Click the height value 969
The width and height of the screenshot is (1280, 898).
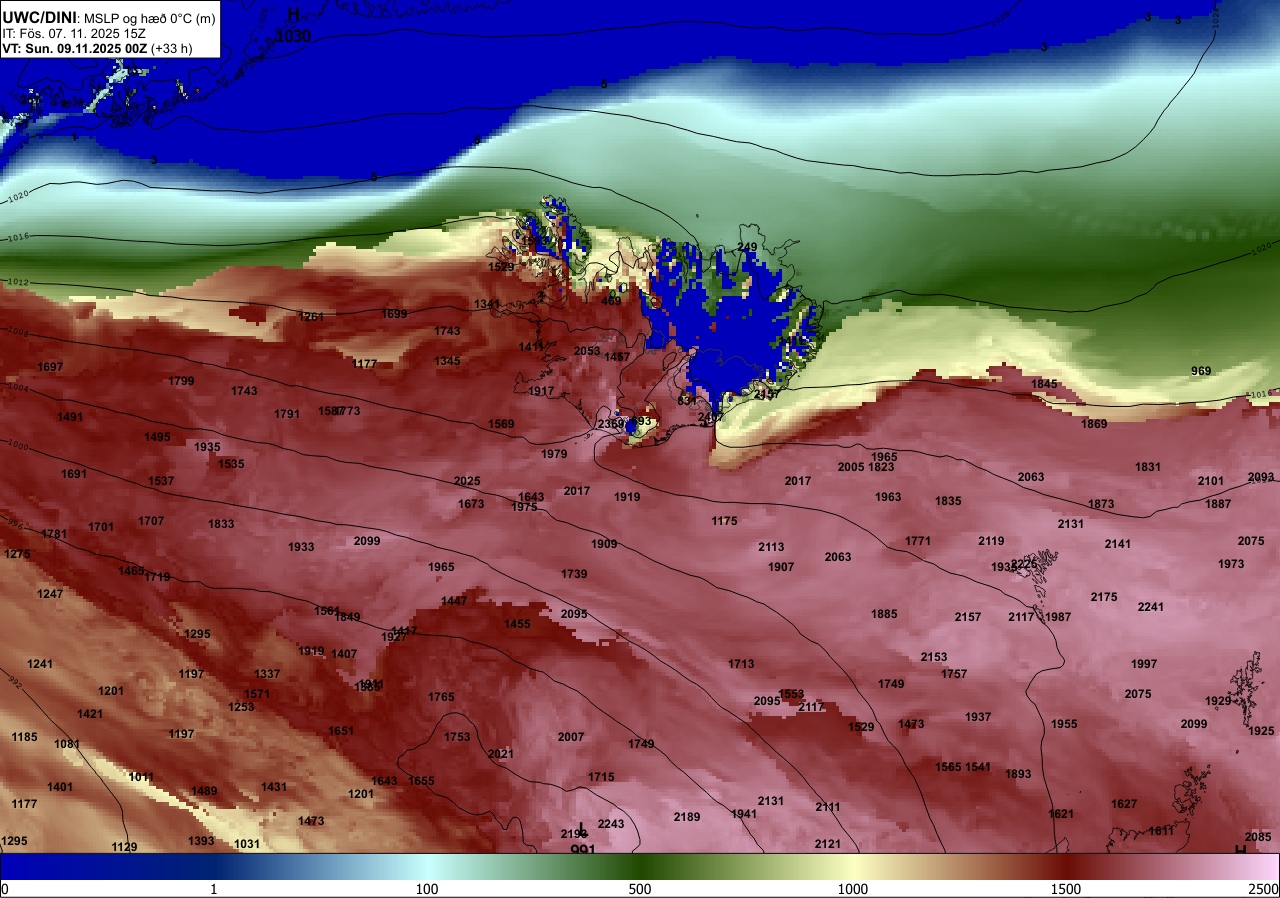click(1201, 371)
